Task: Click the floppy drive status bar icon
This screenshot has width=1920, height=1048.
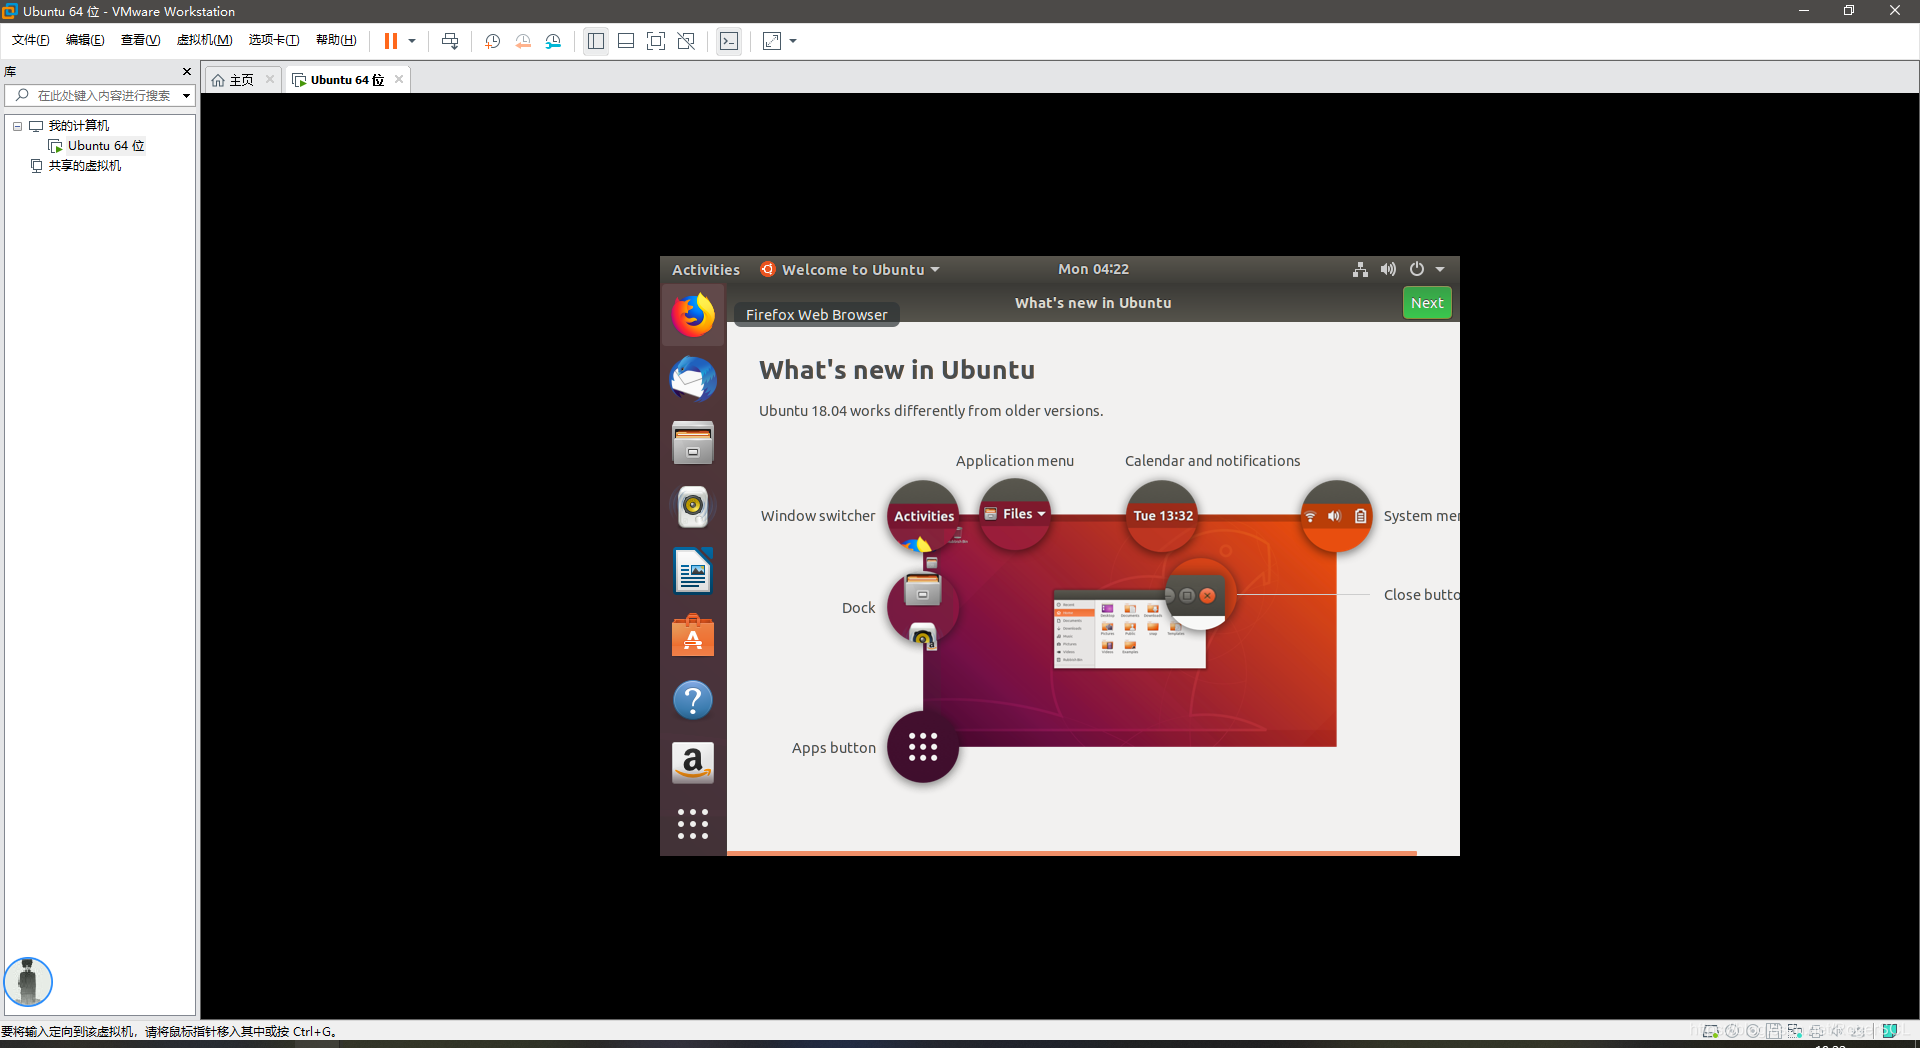Action: (1774, 1031)
